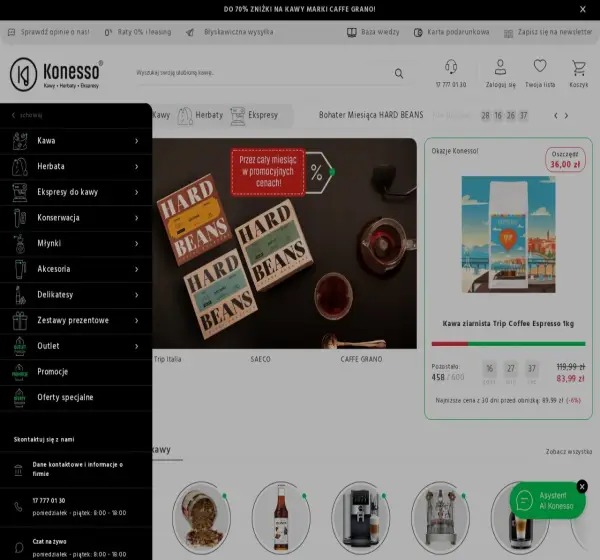Expand Akcesoria submenu chevron
The width and height of the screenshot is (600, 560).
pos(137,269)
